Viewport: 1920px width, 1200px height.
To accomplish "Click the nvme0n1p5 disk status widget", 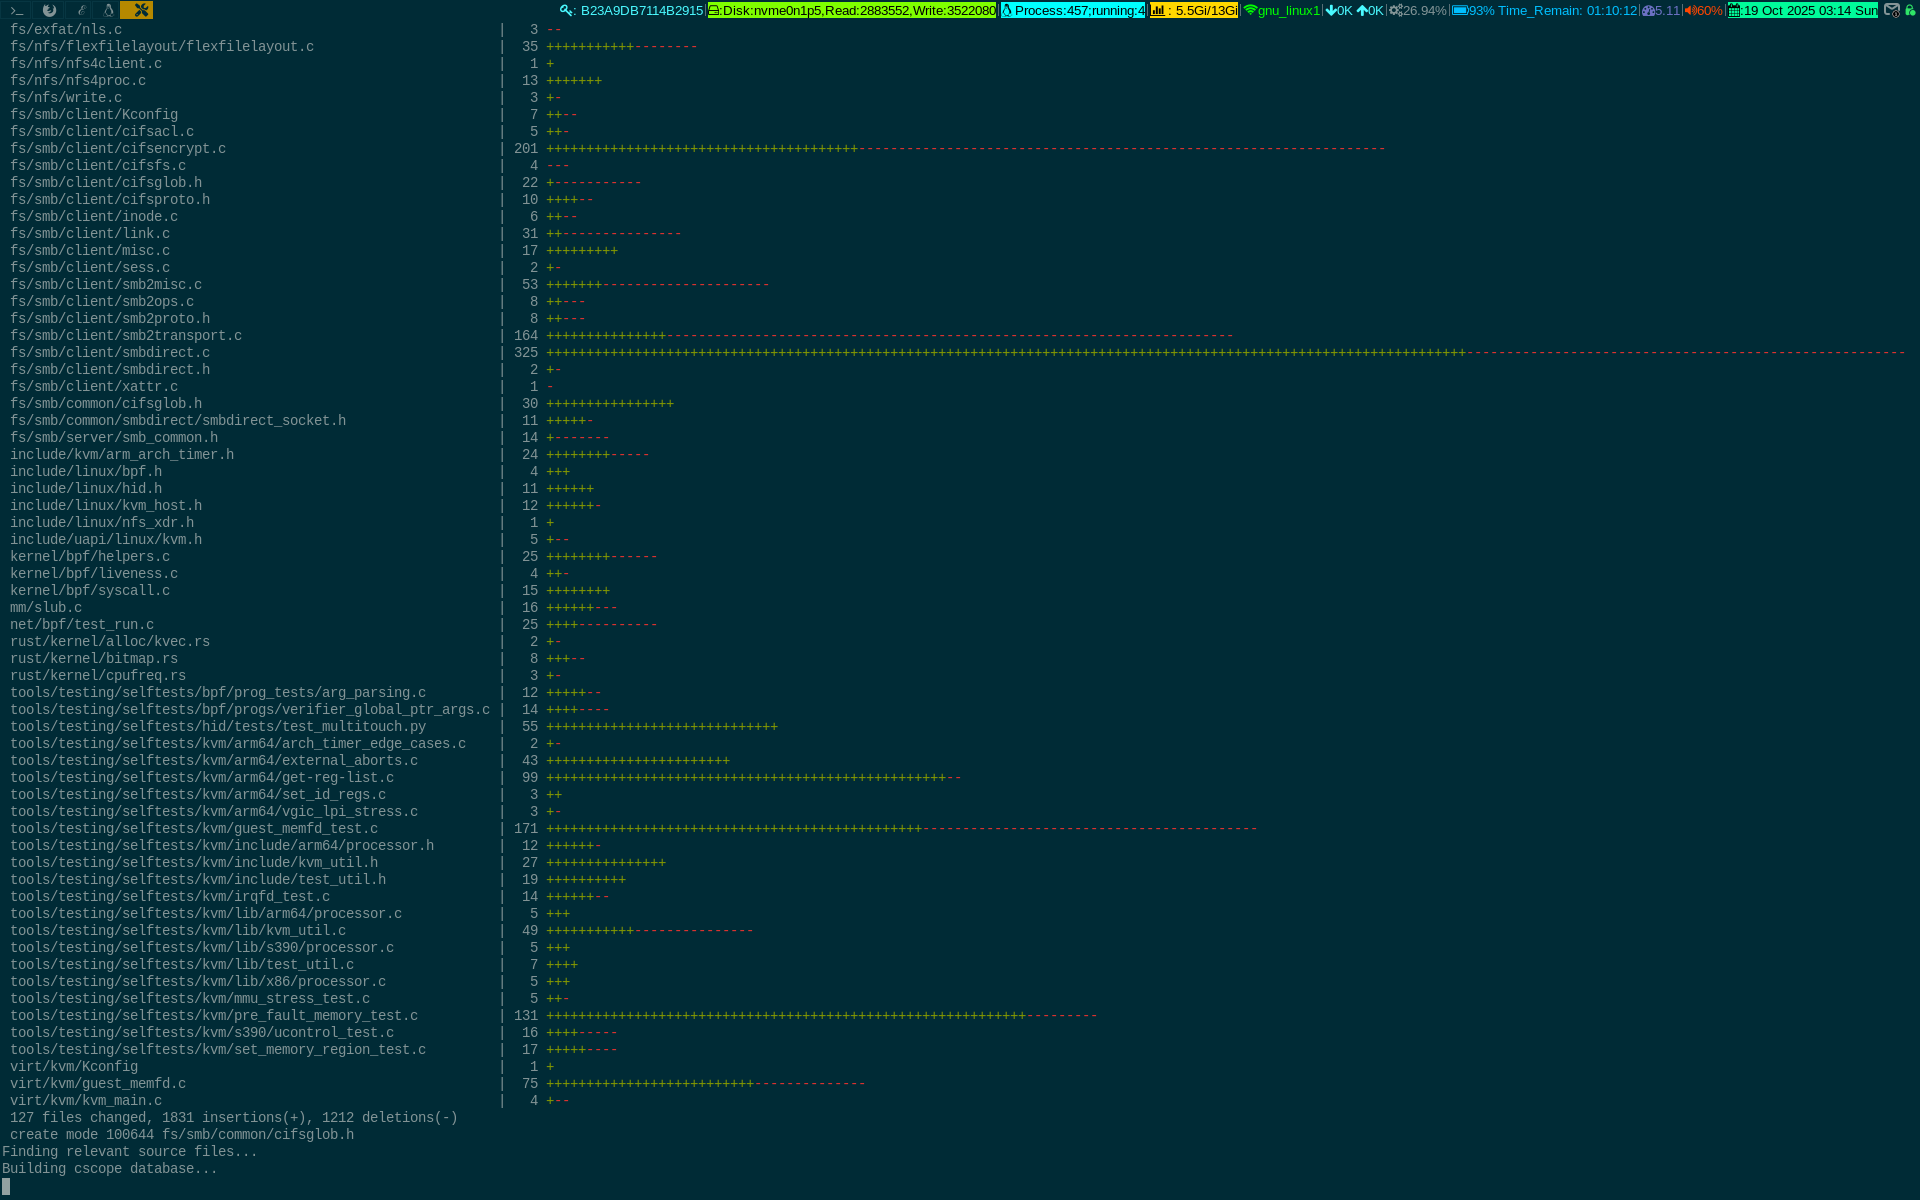I will [852, 10].
